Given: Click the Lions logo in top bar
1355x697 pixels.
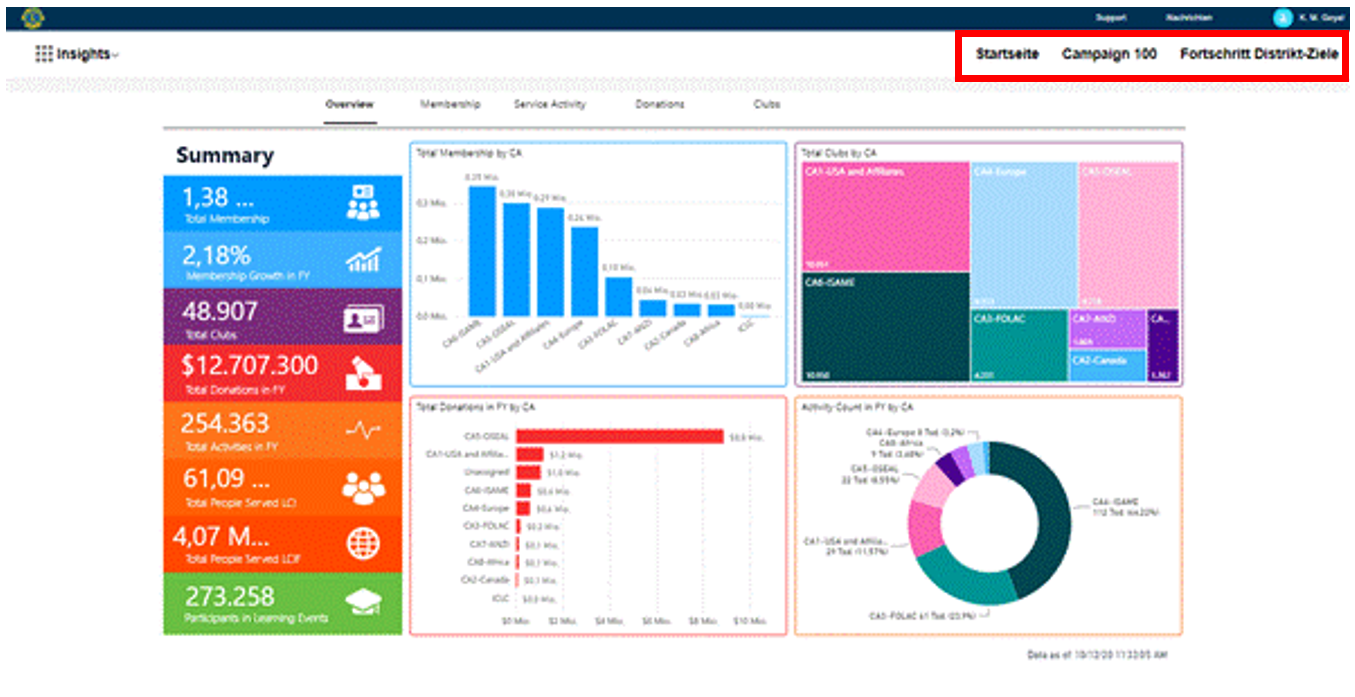Looking at the screenshot, I should [x=27, y=17].
